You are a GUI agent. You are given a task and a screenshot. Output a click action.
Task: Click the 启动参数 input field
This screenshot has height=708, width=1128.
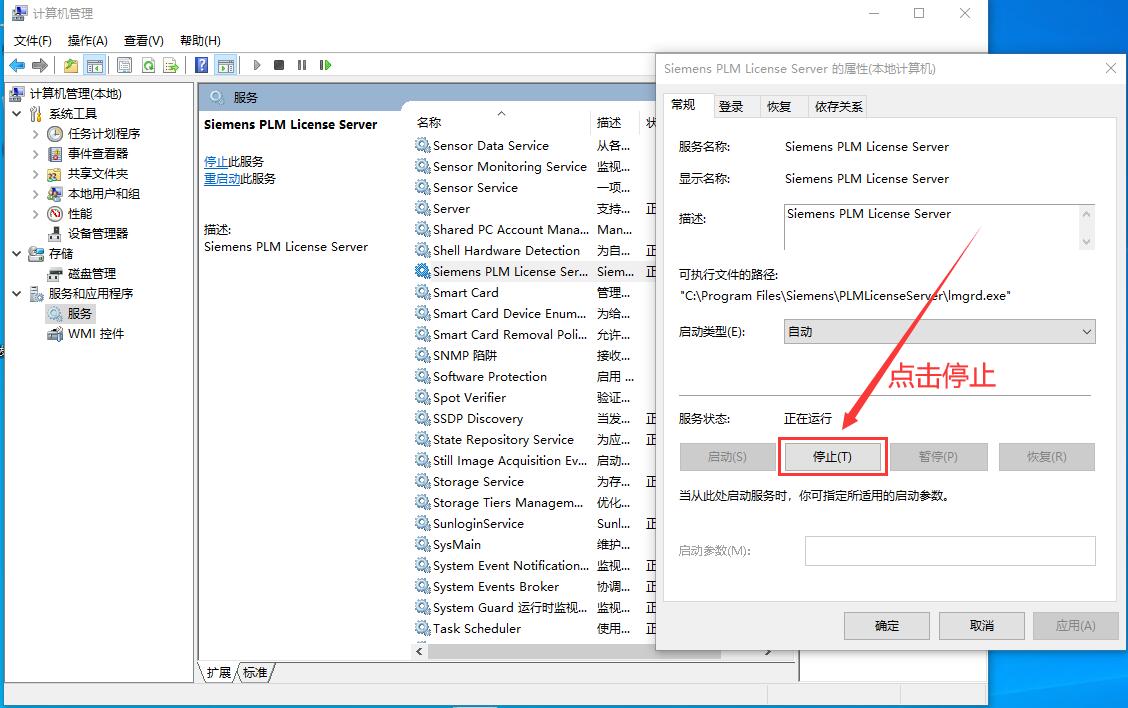click(x=949, y=551)
